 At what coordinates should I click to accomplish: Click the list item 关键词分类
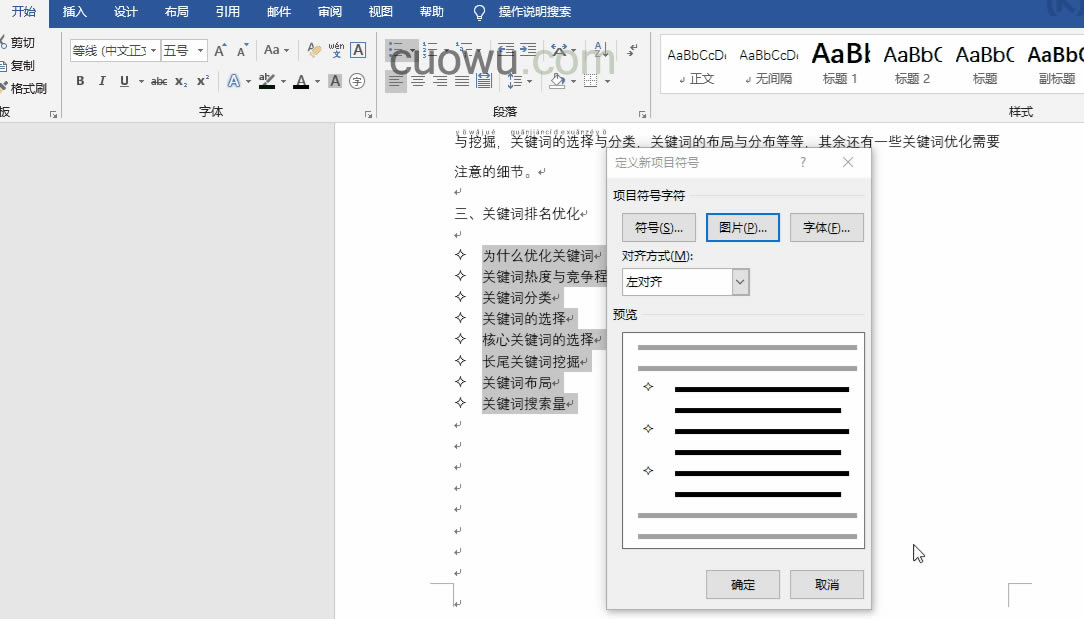(516, 297)
